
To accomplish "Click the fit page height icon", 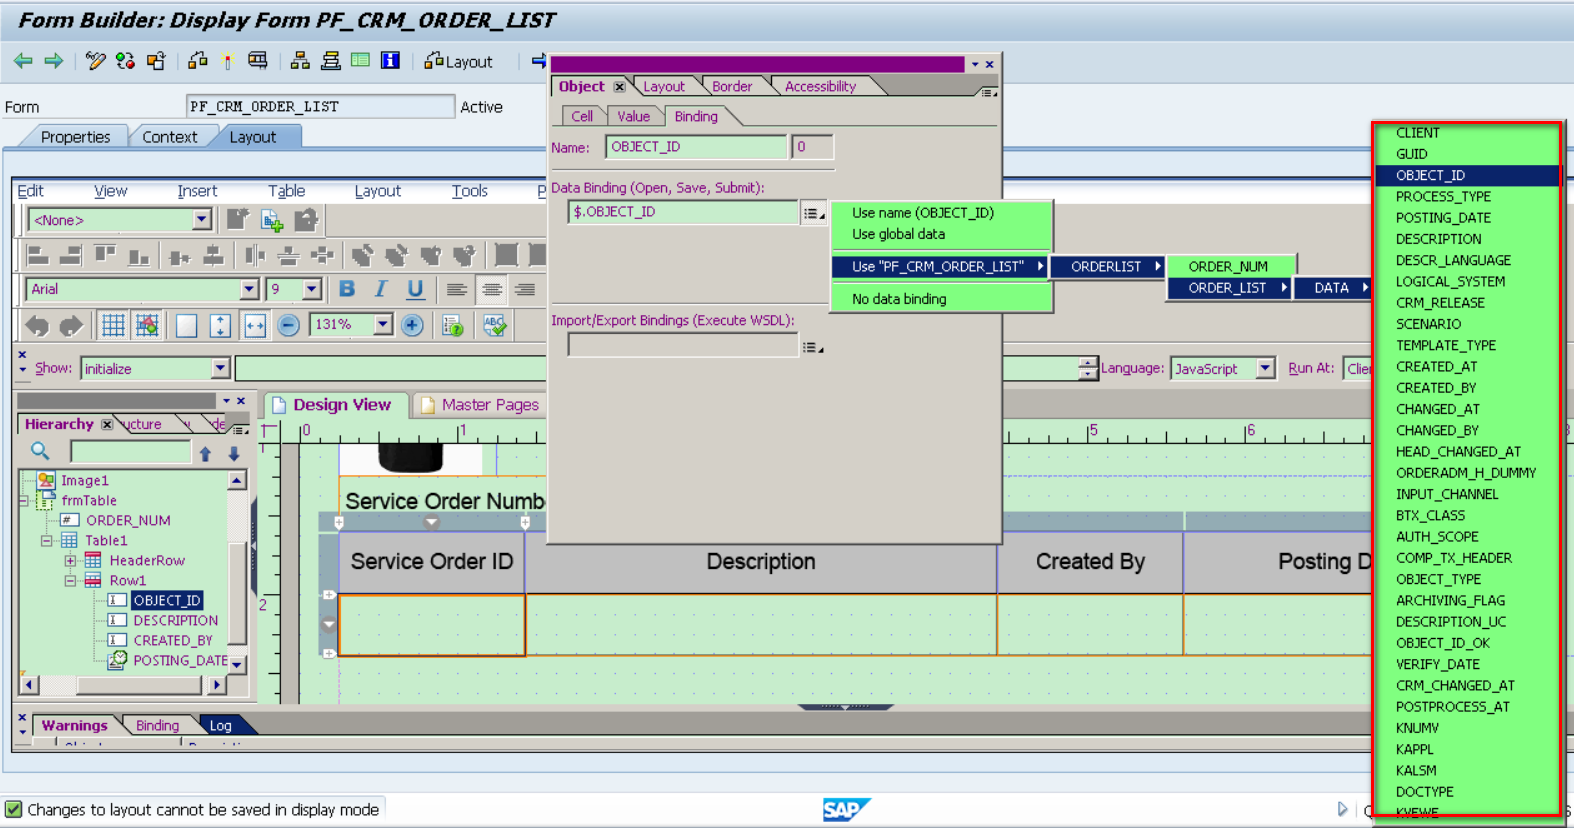I will 220,325.
